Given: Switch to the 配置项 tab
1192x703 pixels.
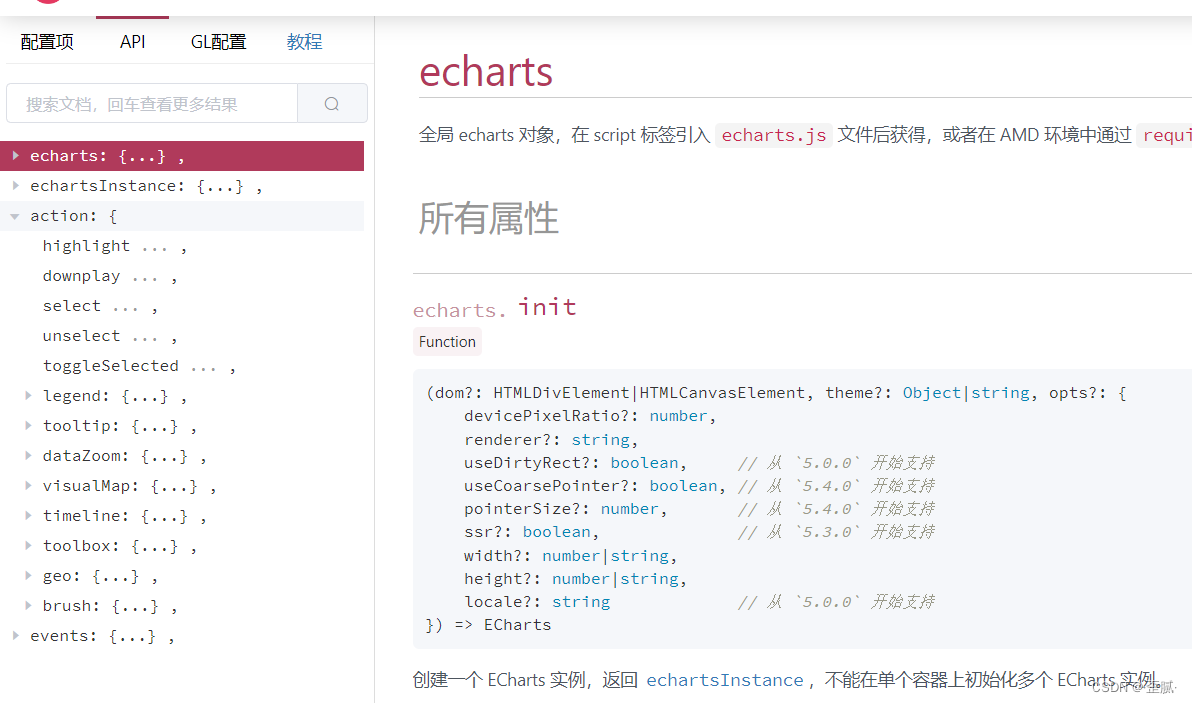Looking at the screenshot, I should pyautogui.click(x=46, y=41).
